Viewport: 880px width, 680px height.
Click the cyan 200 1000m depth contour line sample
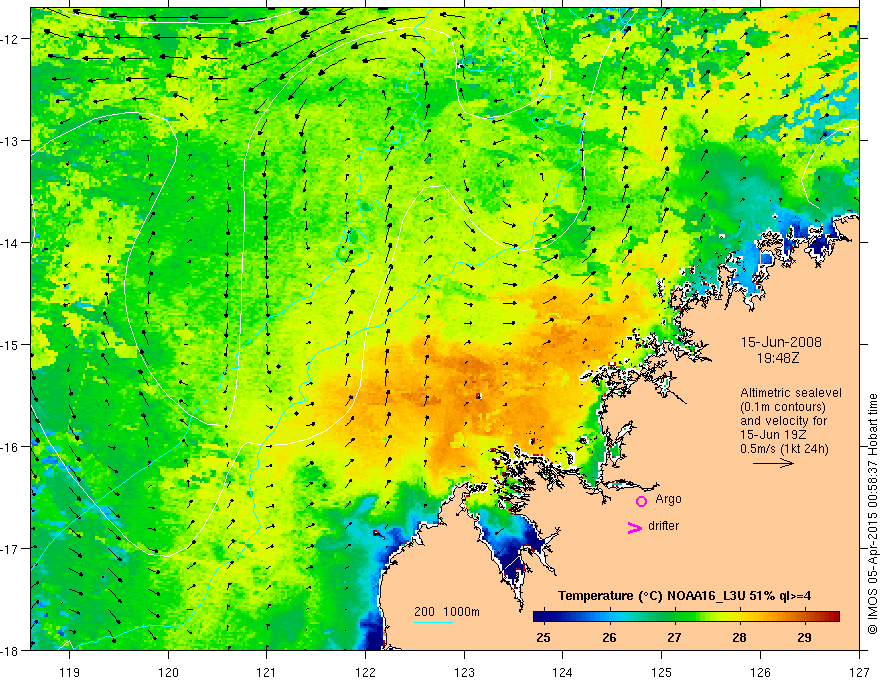click(x=434, y=622)
